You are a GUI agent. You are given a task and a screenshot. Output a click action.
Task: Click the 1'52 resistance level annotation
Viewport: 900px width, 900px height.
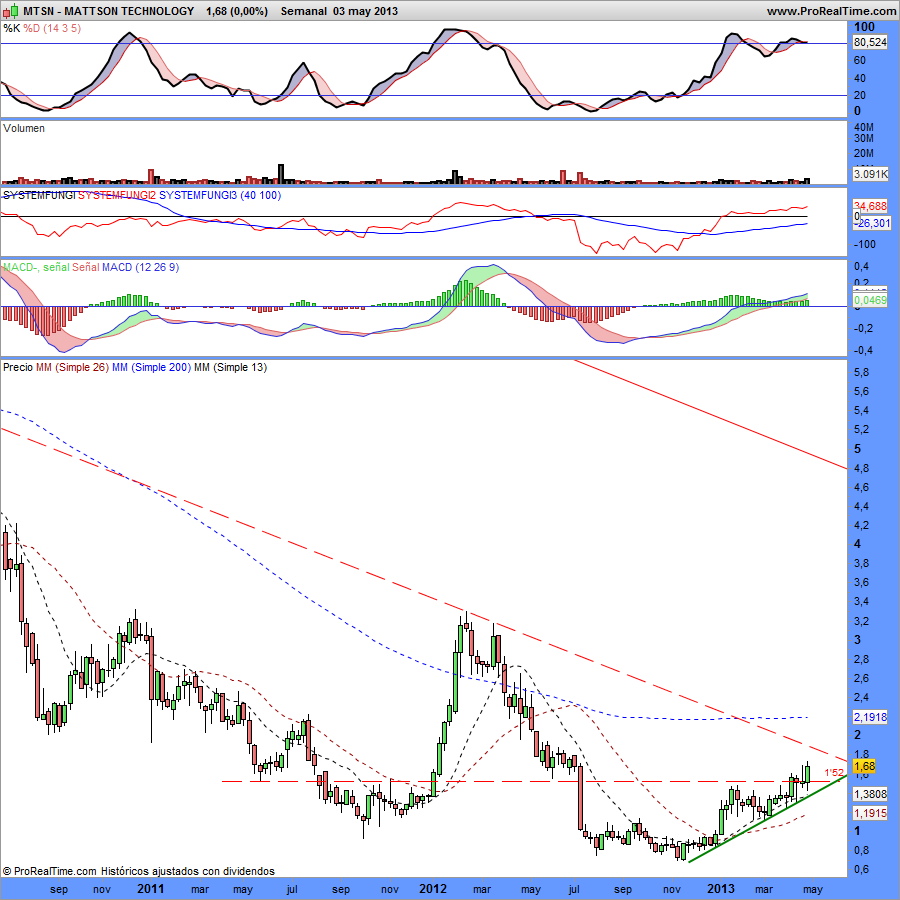pyautogui.click(x=834, y=773)
